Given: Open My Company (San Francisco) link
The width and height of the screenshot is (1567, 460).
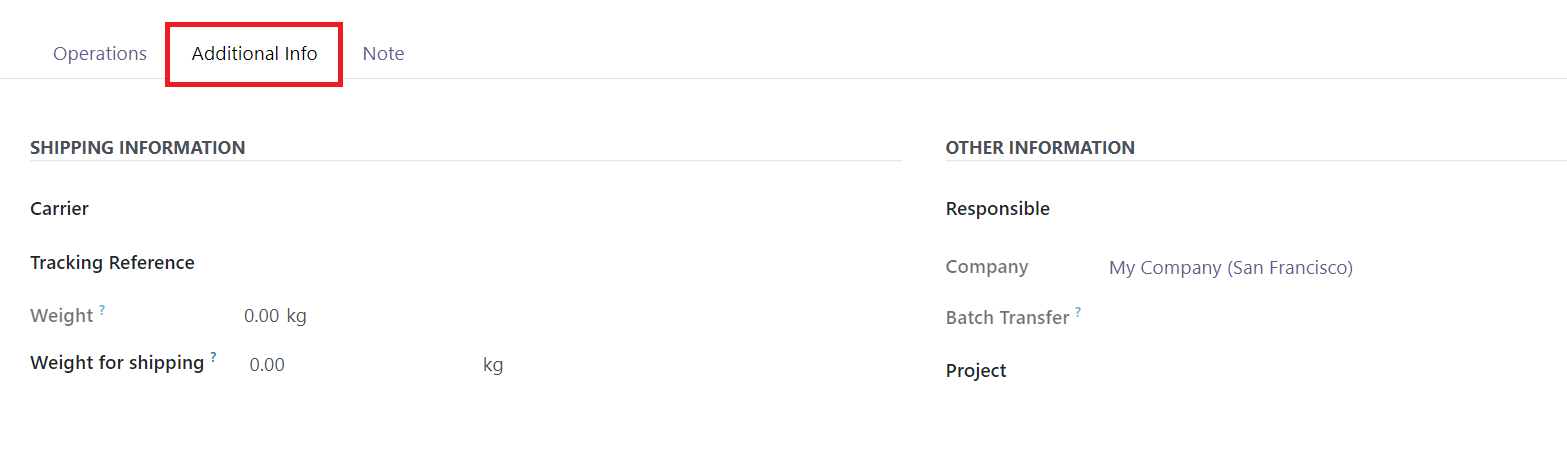Looking at the screenshot, I should [1230, 268].
